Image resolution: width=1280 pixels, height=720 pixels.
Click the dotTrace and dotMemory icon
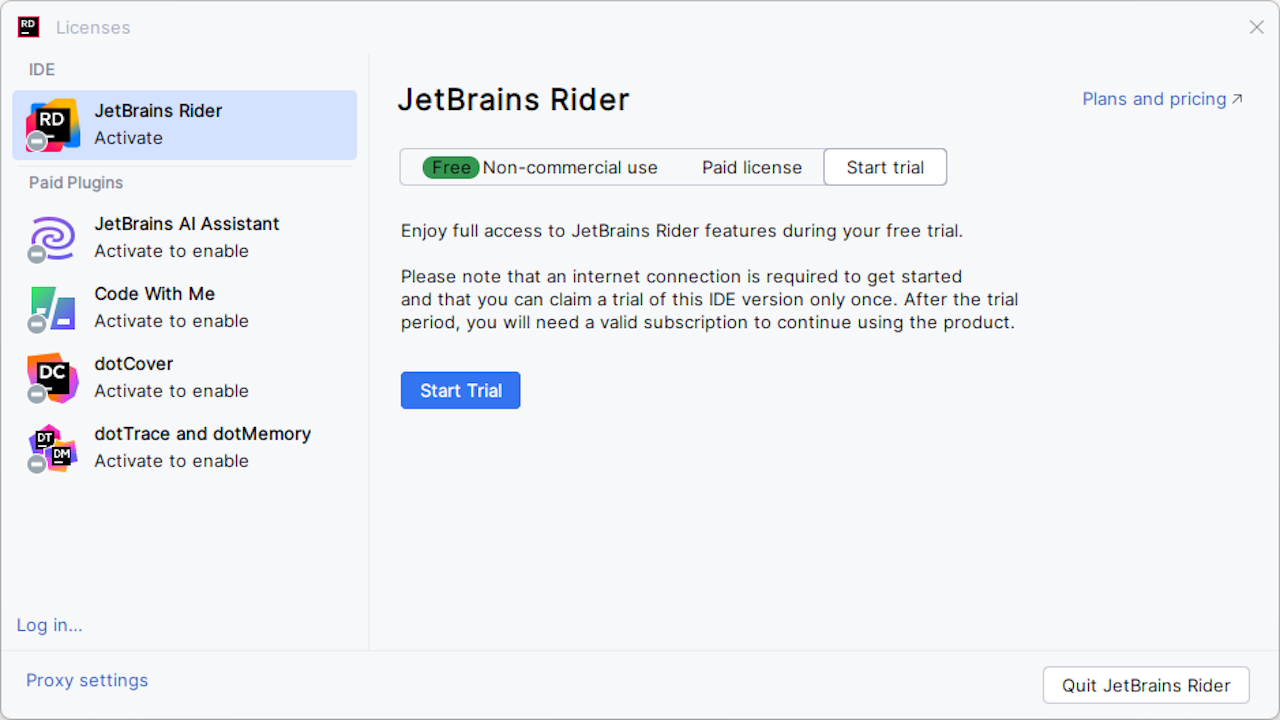[51, 447]
